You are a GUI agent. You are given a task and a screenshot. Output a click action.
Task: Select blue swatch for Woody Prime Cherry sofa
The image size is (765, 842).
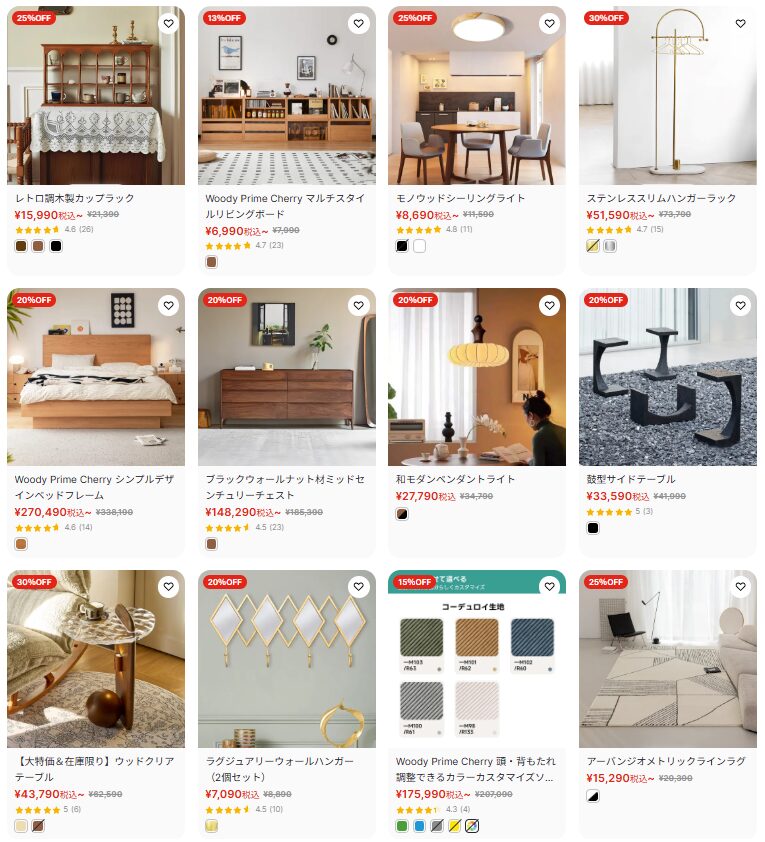[419, 826]
